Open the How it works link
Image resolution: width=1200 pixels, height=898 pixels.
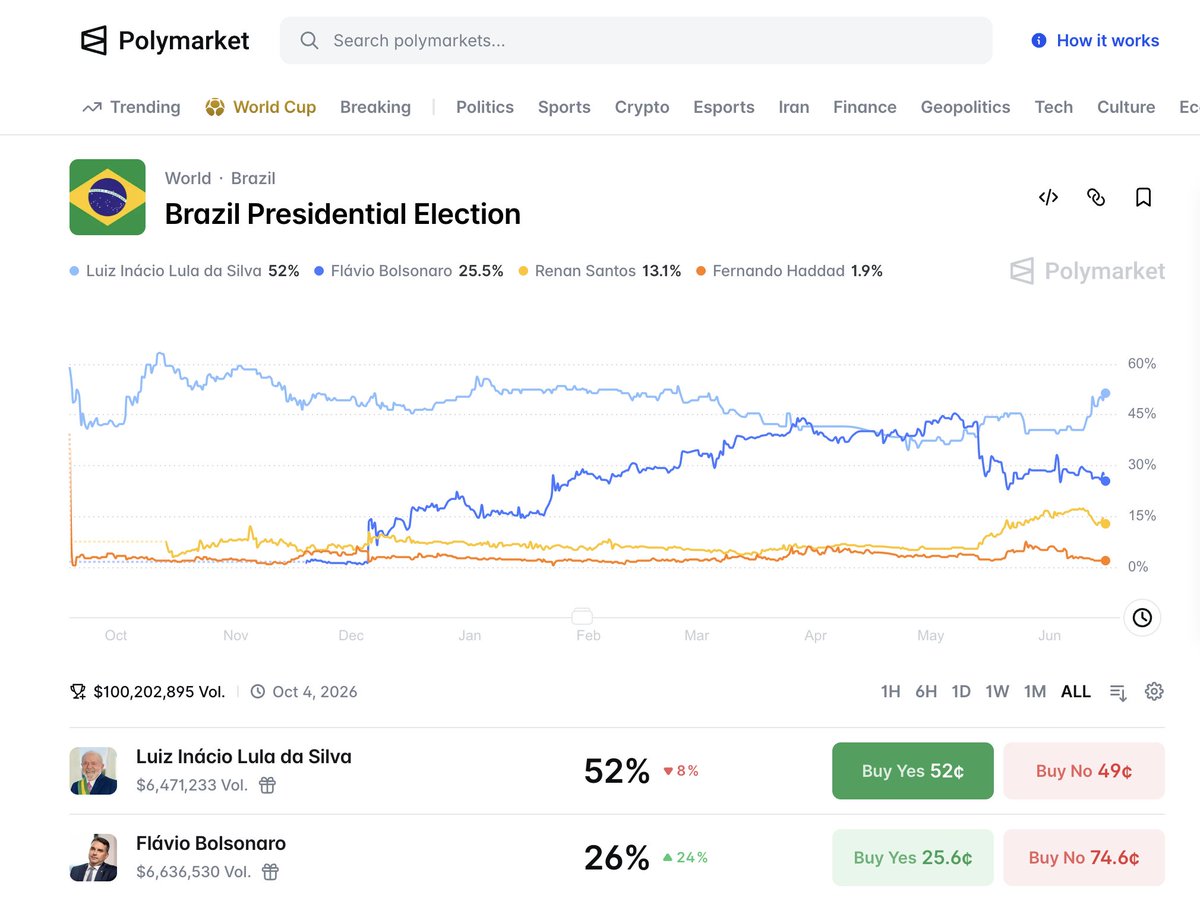click(x=1095, y=41)
